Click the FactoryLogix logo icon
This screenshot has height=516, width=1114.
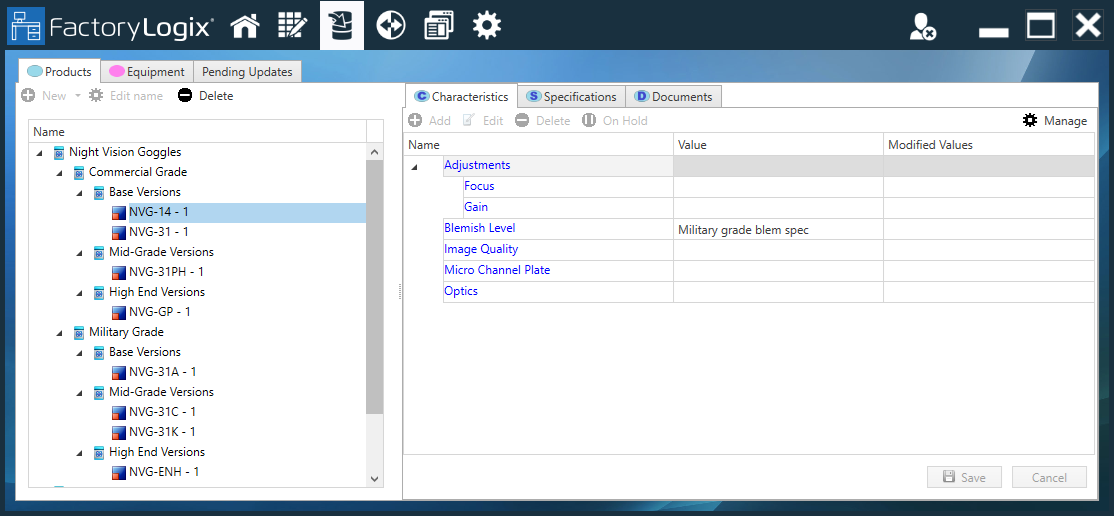pyautogui.click(x=26, y=26)
